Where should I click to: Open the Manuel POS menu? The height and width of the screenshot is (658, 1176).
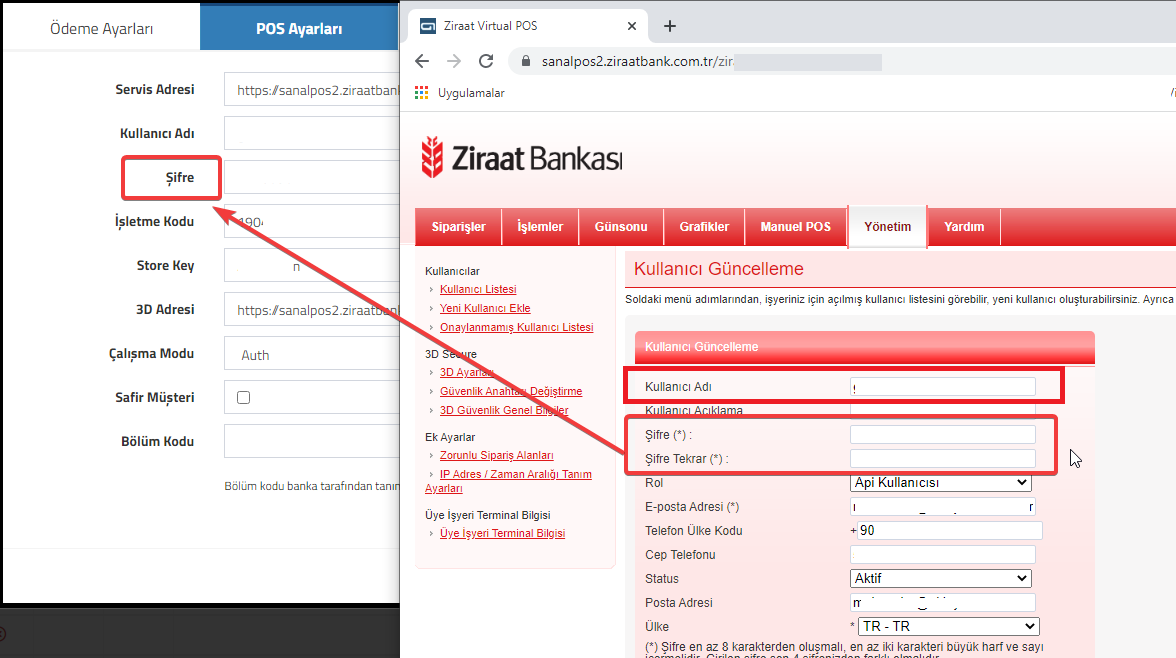(x=796, y=227)
